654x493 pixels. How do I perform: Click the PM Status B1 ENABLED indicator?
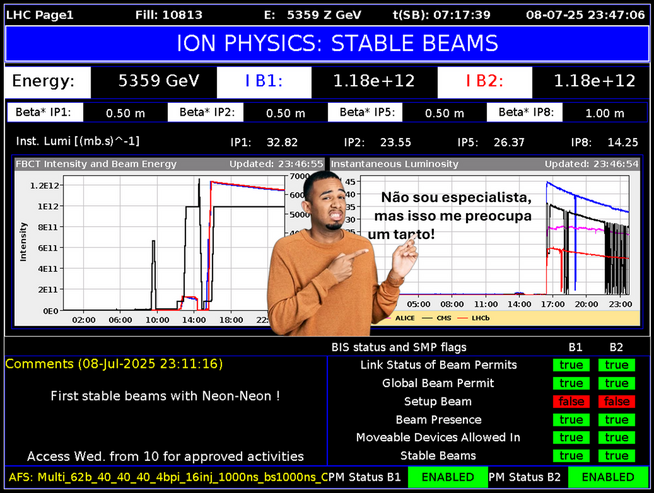tap(447, 478)
